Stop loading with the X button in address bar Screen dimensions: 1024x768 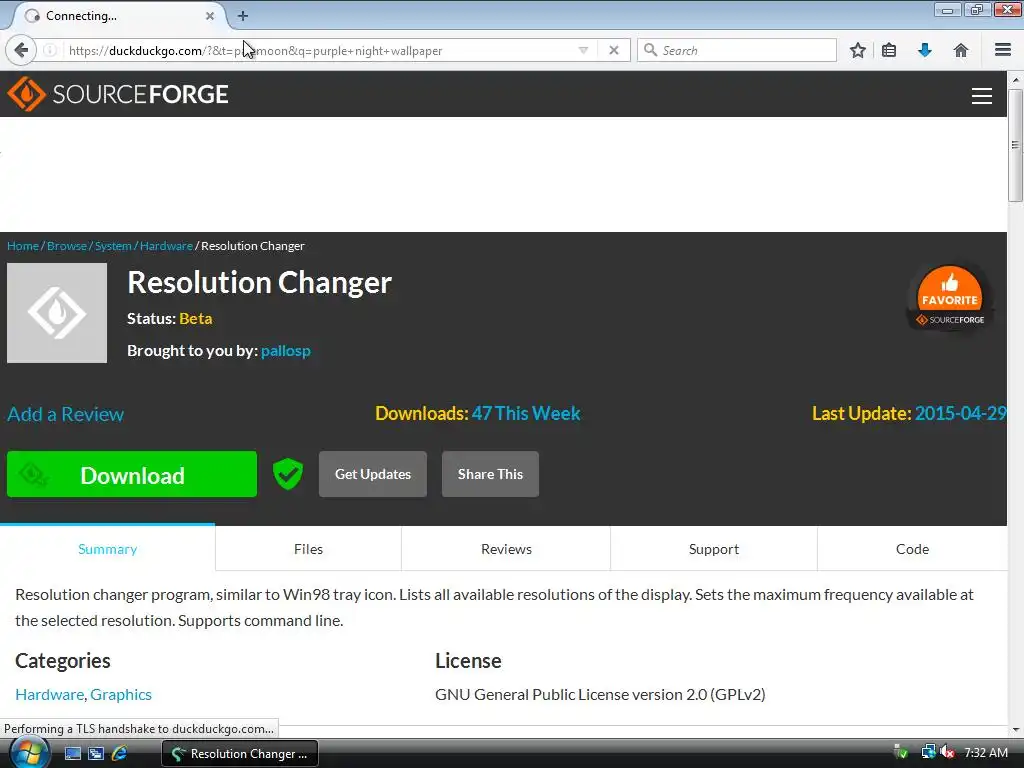click(613, 50)
